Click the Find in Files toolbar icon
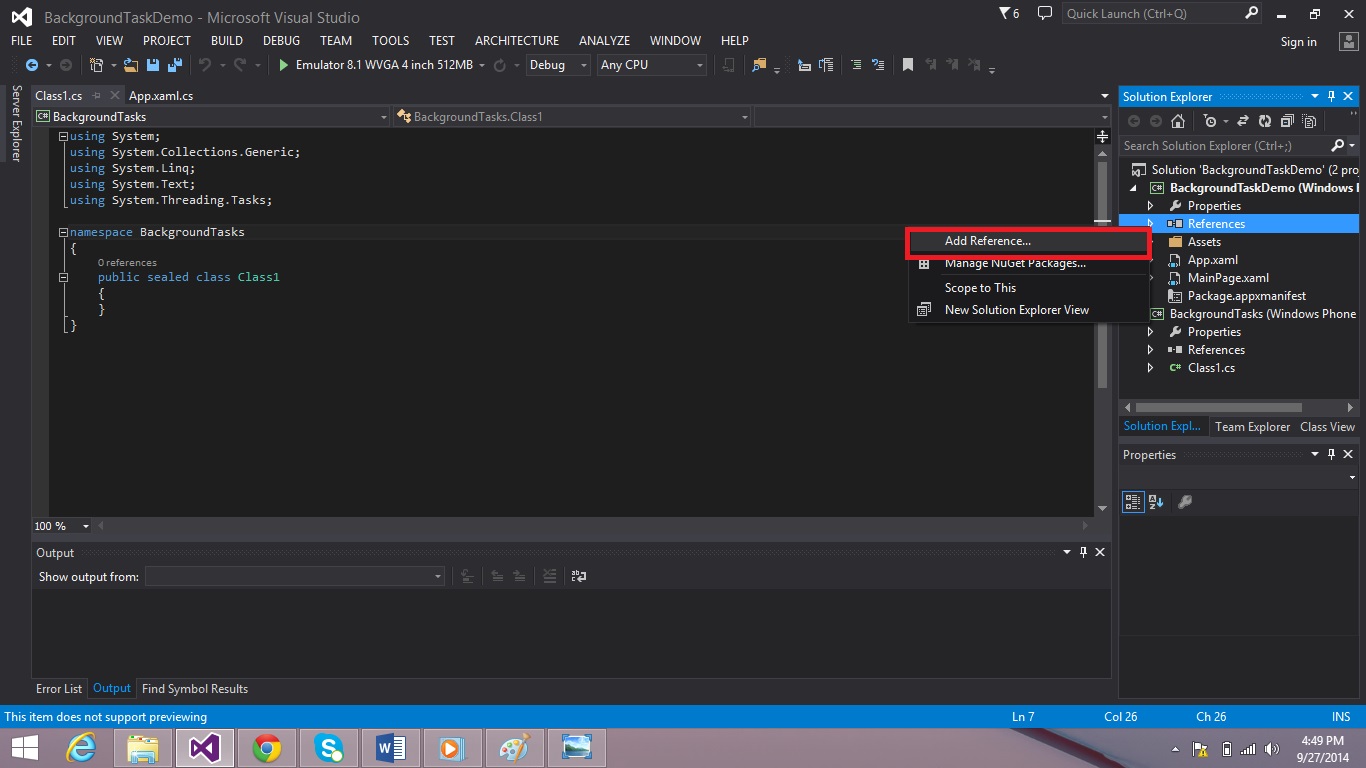 (760, 65)
